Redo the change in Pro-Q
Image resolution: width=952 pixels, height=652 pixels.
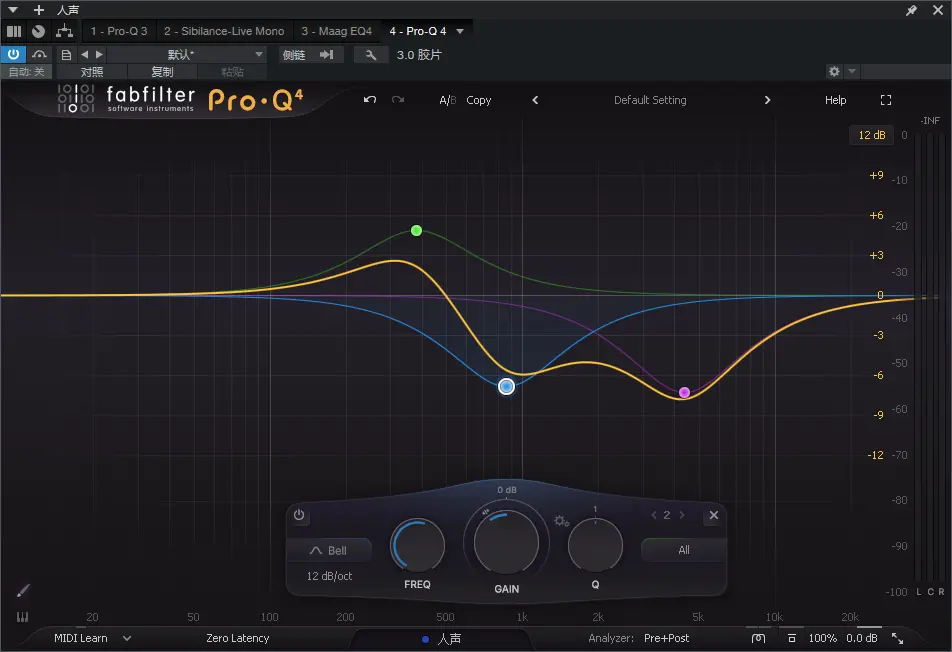(398, 100)
